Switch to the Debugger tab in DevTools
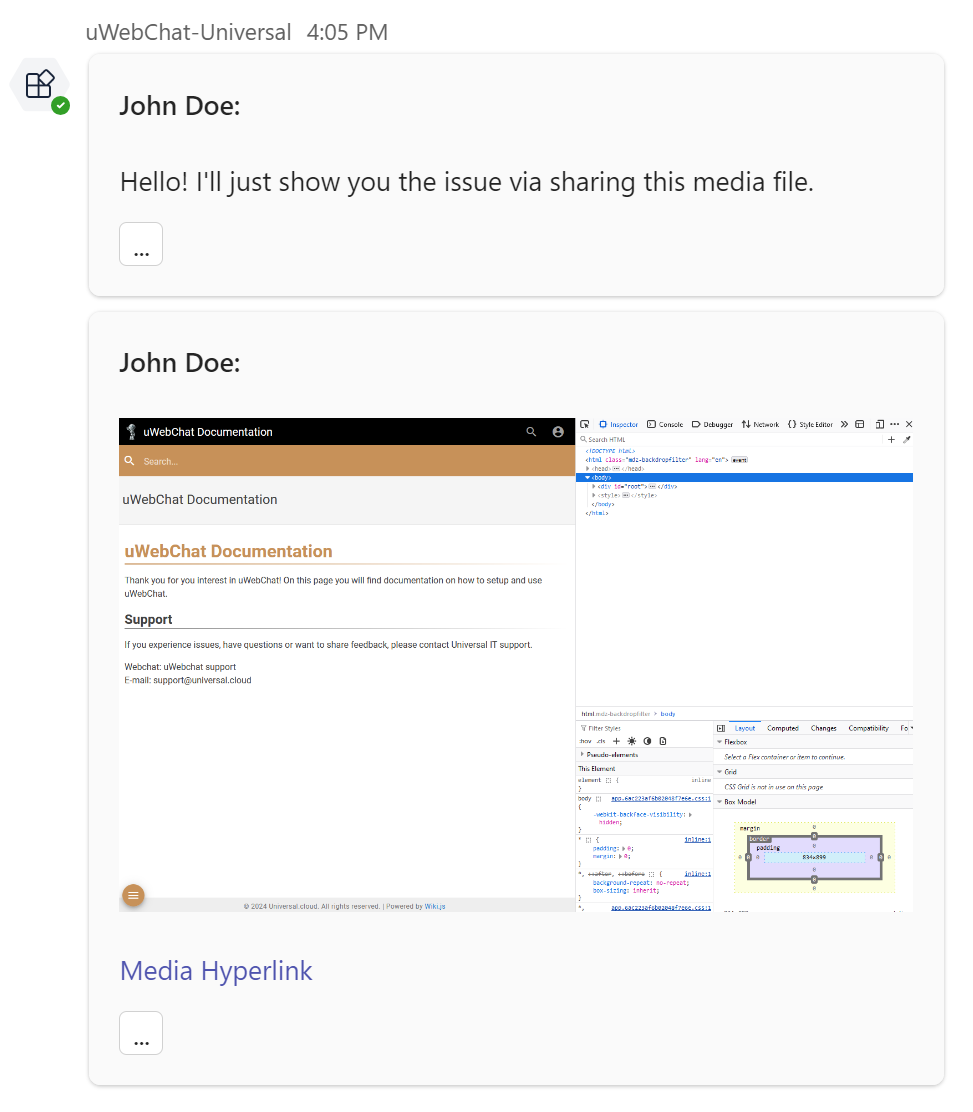This screenshot has height=1112, width=973. pyautogui.click(x=716, y=424)
